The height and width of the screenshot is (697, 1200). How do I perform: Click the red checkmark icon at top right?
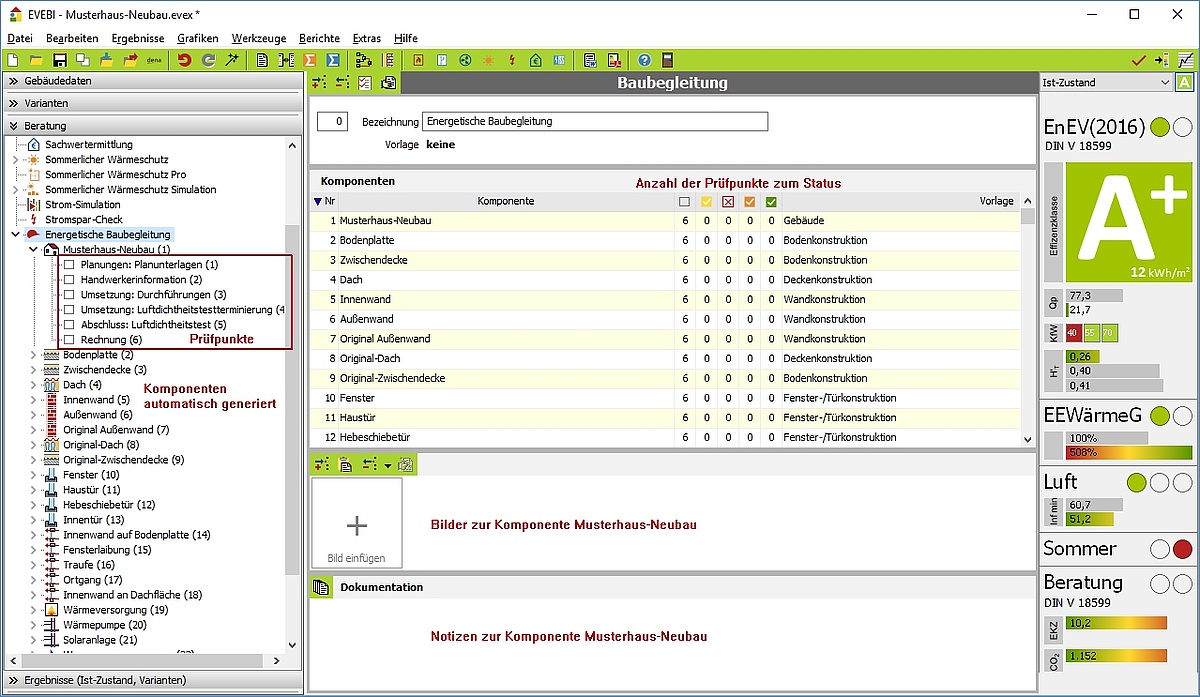tap(1138, 60)
